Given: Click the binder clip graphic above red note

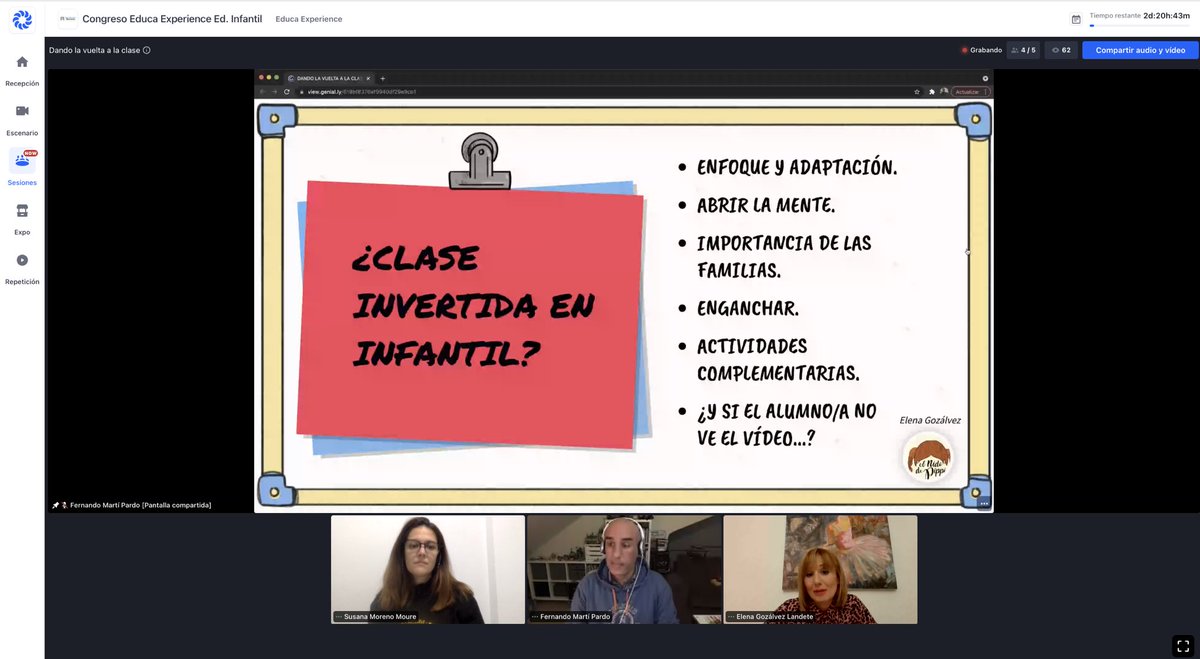Looking at the screenshot, I should point(481,162).
